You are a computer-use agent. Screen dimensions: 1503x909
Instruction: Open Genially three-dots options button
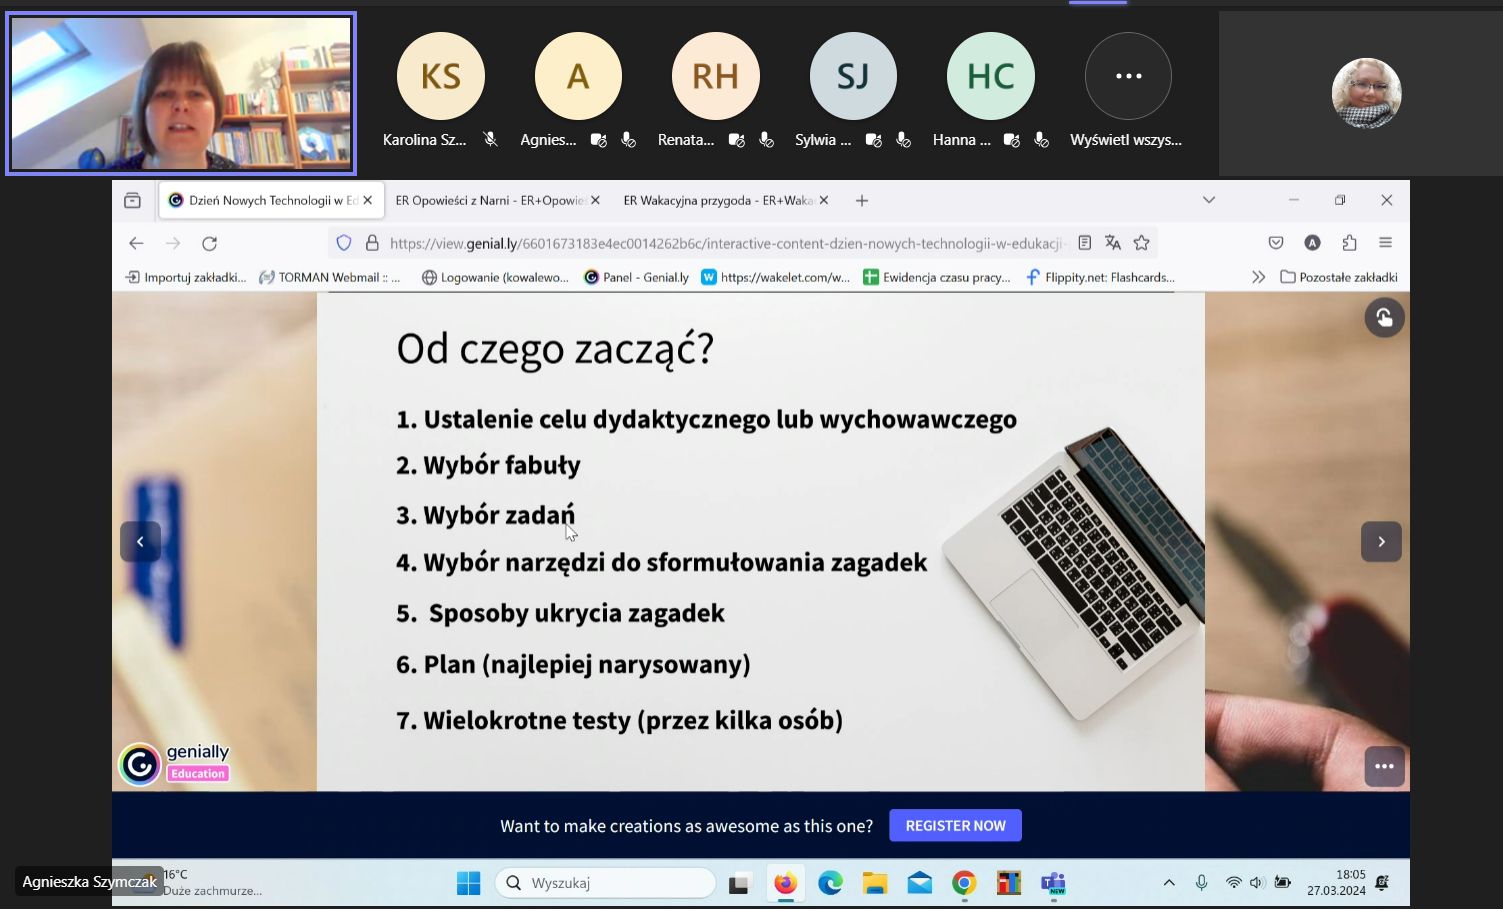[x=1384, y=767]
